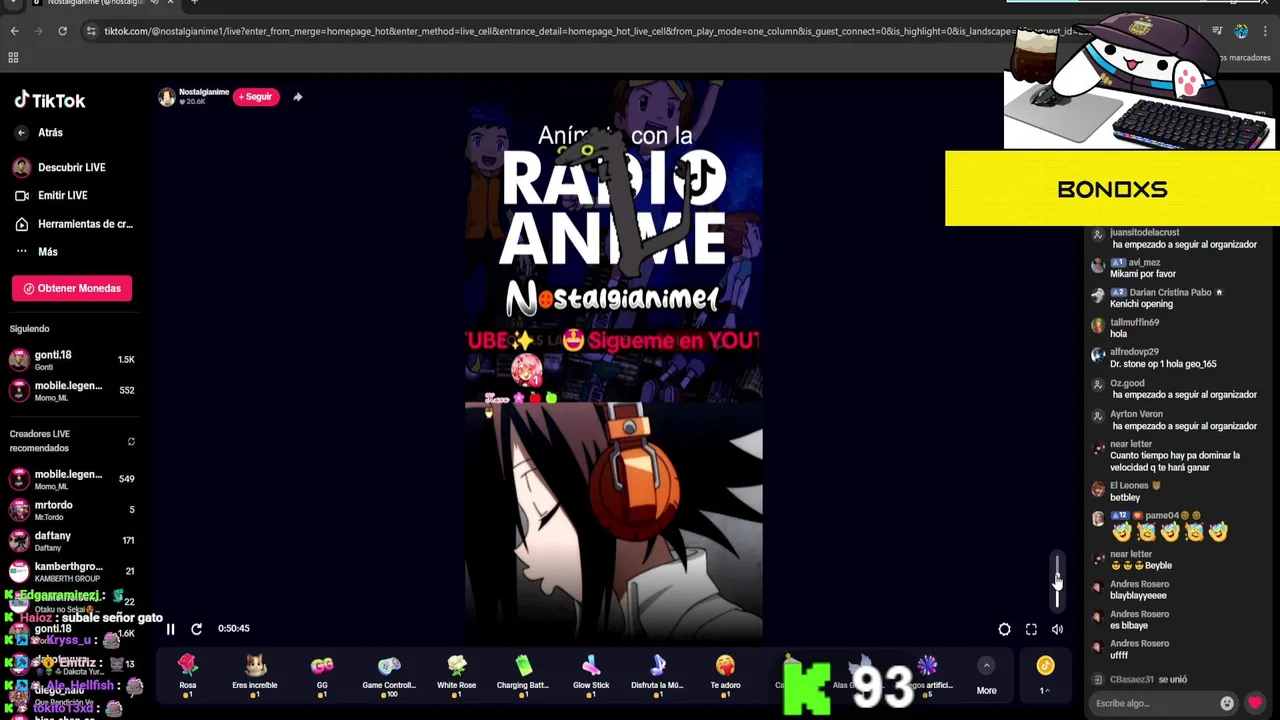The width and height of the screenshot is (1280, 720).
Task: Send the Rosa gift
Action: click(x=187, y=675)
